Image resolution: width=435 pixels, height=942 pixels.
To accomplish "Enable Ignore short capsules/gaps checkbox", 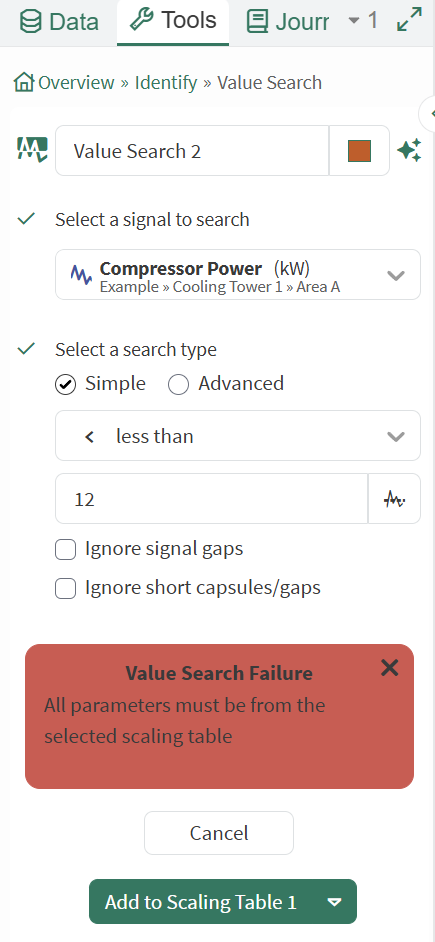I will [x=65, y=588].
